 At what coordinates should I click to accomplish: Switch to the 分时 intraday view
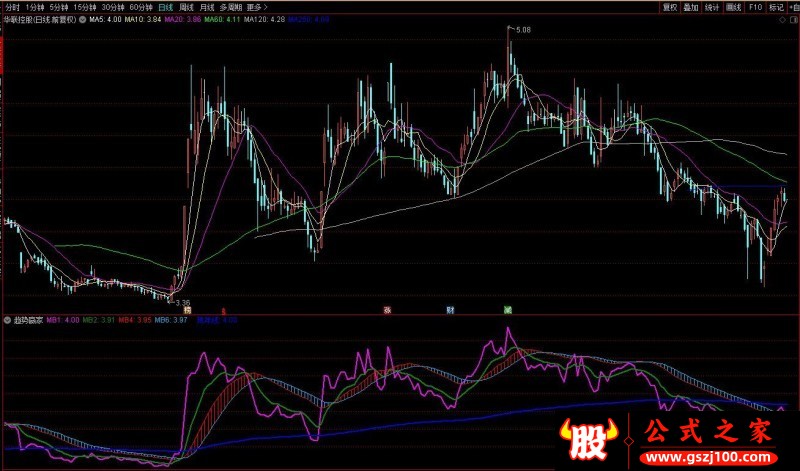[x=13, y=6]
